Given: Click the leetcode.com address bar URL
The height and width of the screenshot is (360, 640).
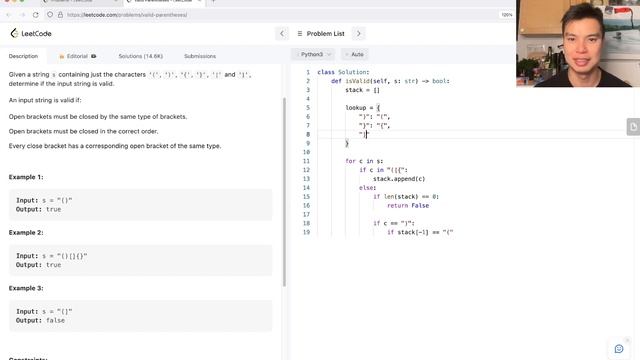Looking at the screenshot, I should (x=127, y=15).
